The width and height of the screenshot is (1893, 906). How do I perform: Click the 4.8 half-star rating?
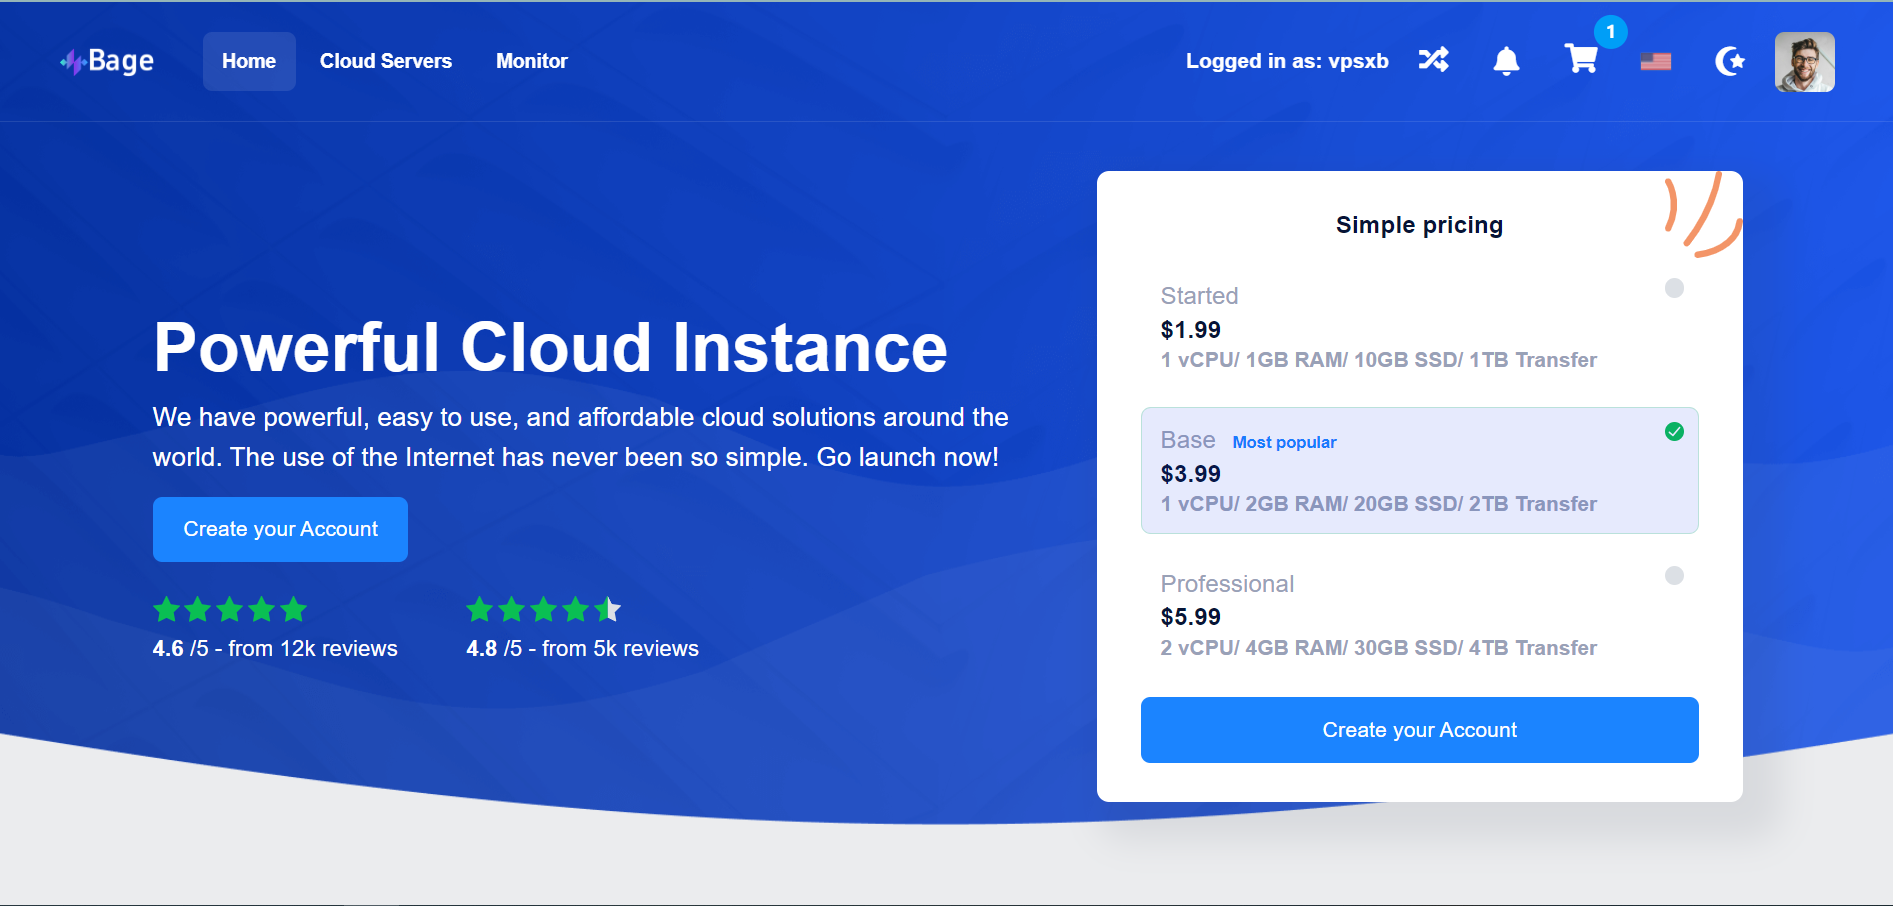[x=544, y=609]
